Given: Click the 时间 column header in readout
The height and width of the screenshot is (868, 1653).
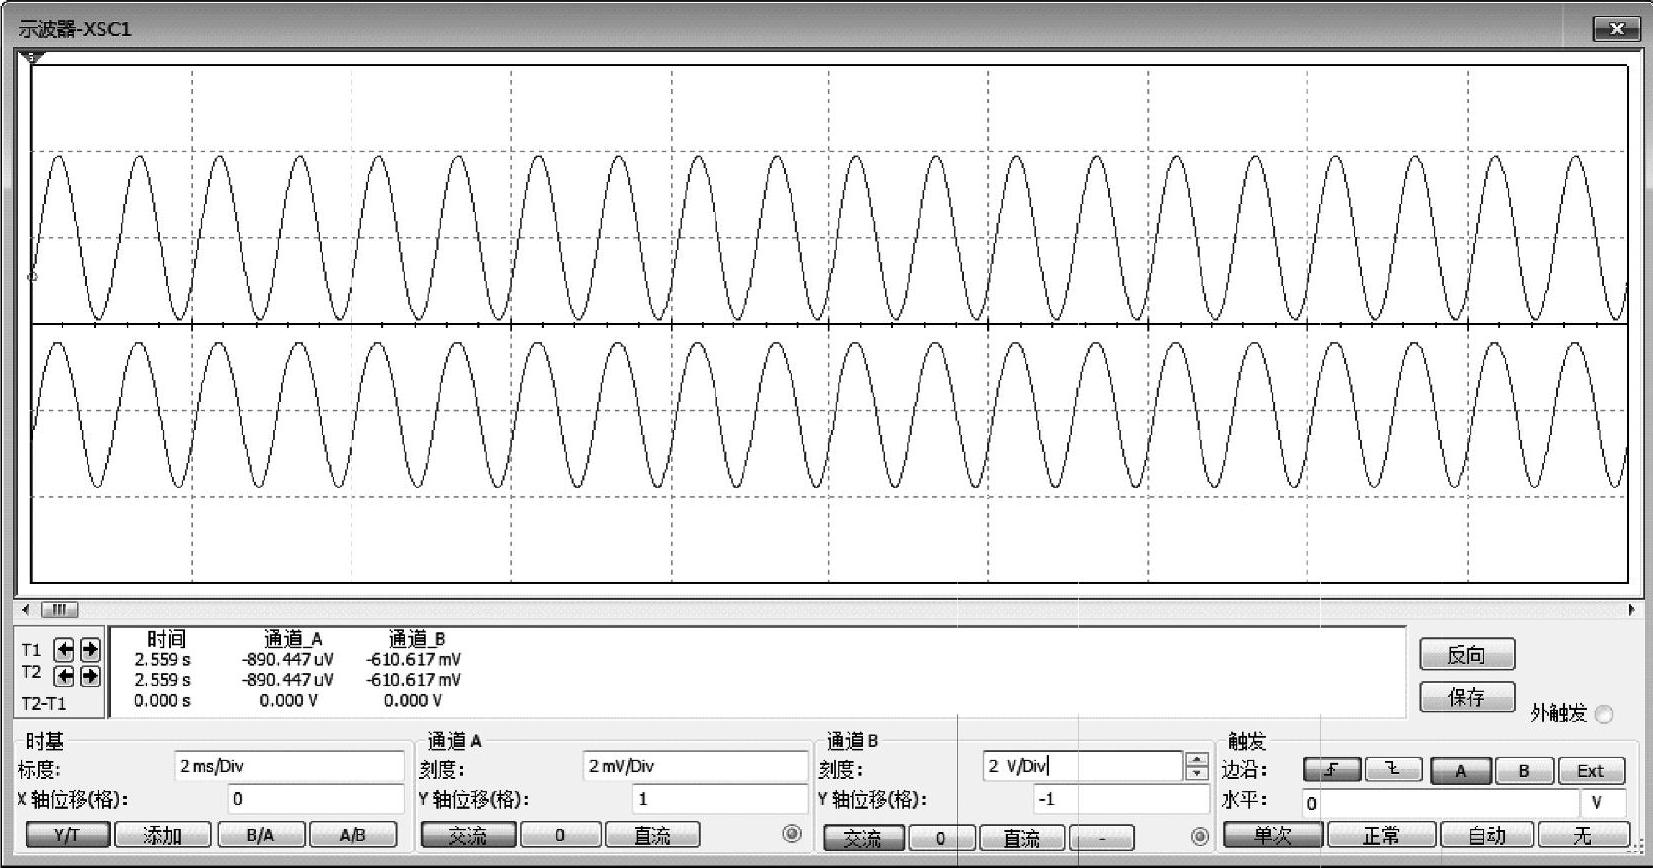Looking at the screenshot, I should pos(166,639).
